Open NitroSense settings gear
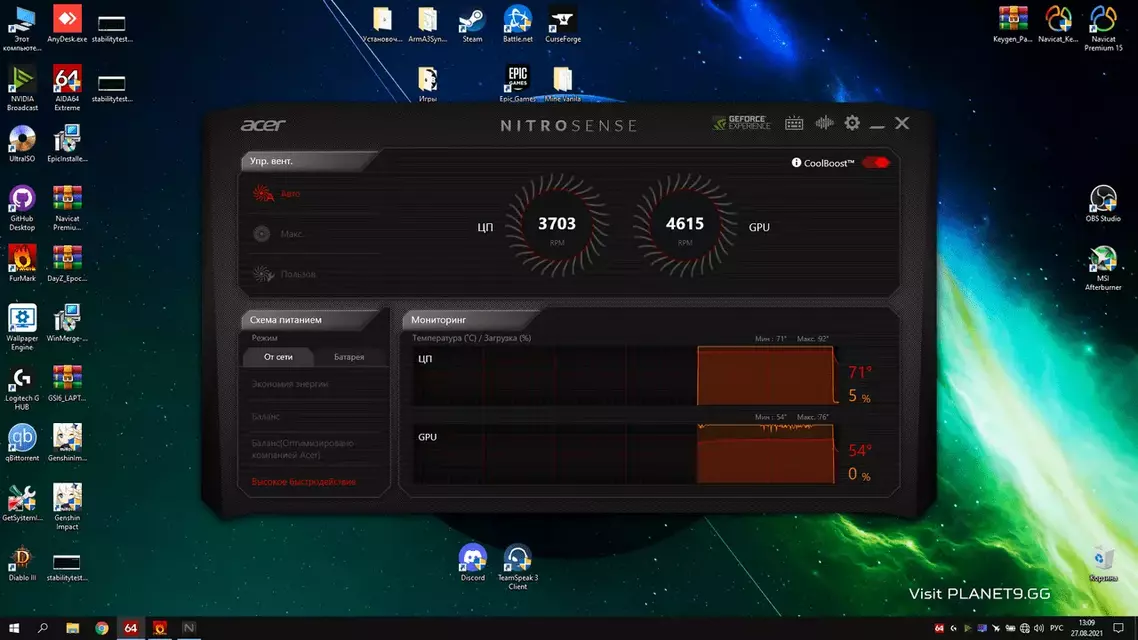 [852, 123]
